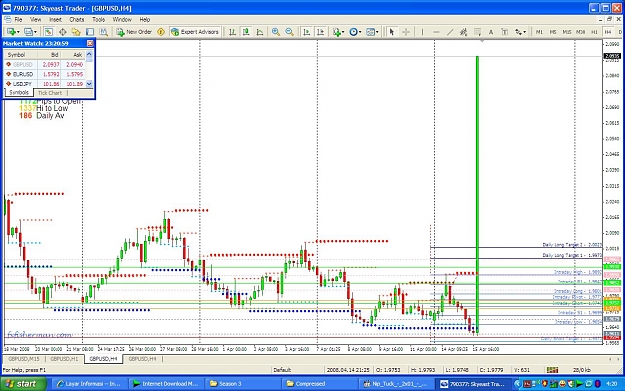Open the Arrows objects icon
Viewport: 625px width, 391px height.
pyautogui.click(x=518, y=32)
